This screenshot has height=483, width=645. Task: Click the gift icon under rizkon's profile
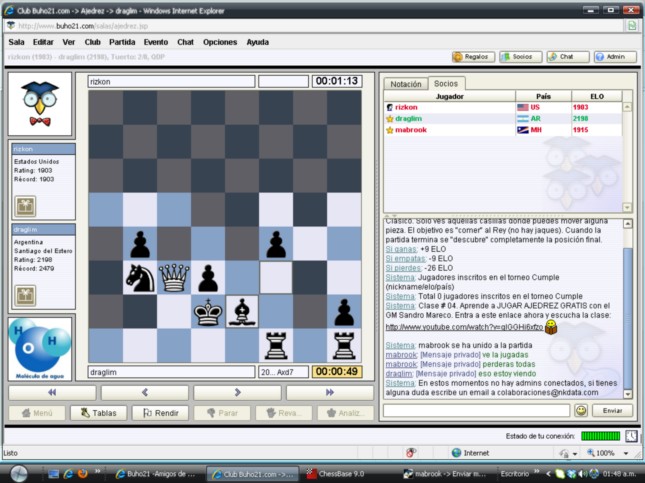(x=25, y=206)
